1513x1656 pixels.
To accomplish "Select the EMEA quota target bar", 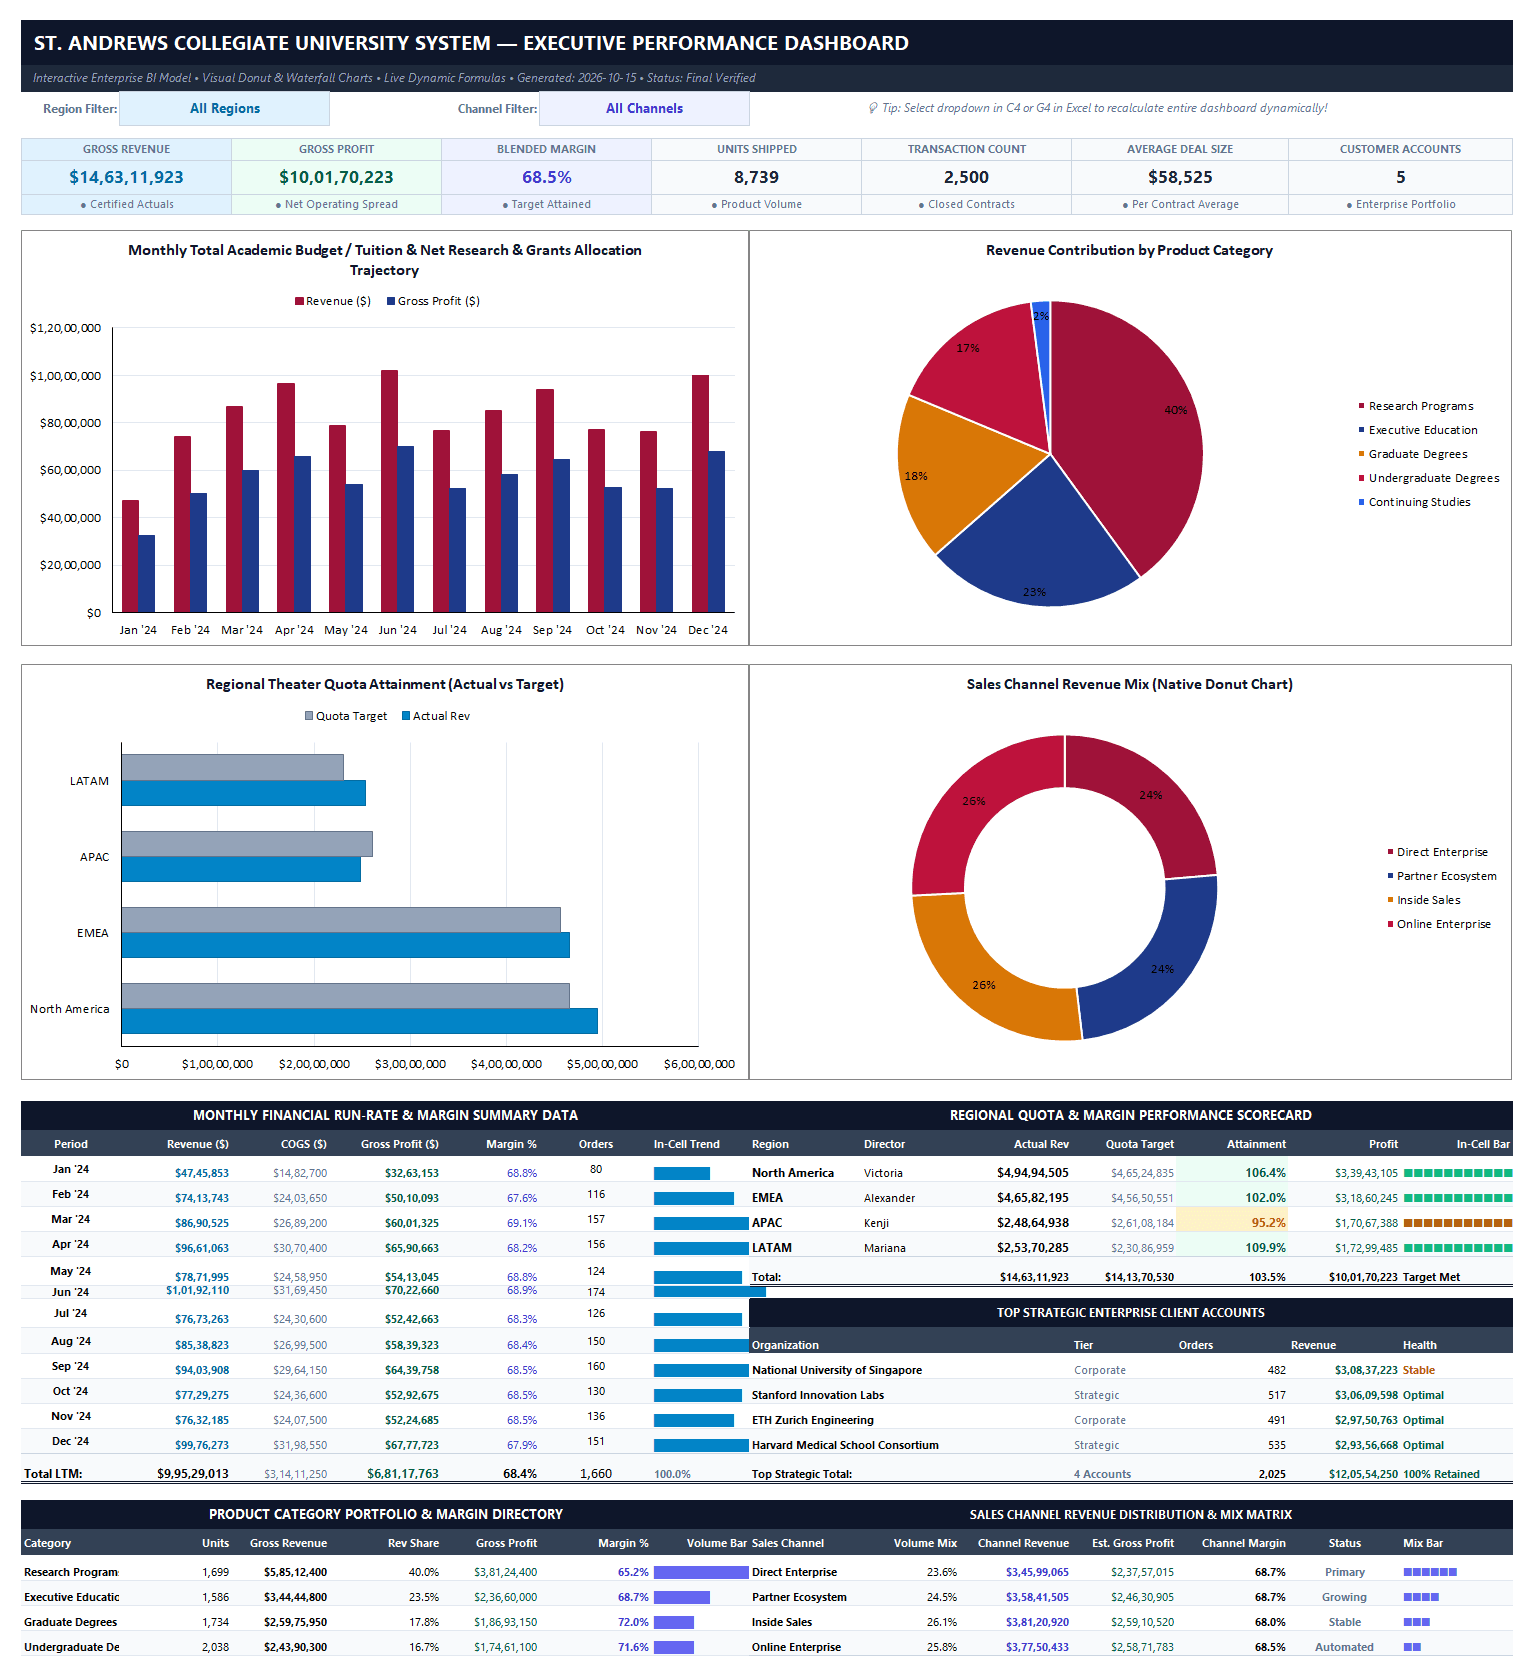I will coord(341,920).
